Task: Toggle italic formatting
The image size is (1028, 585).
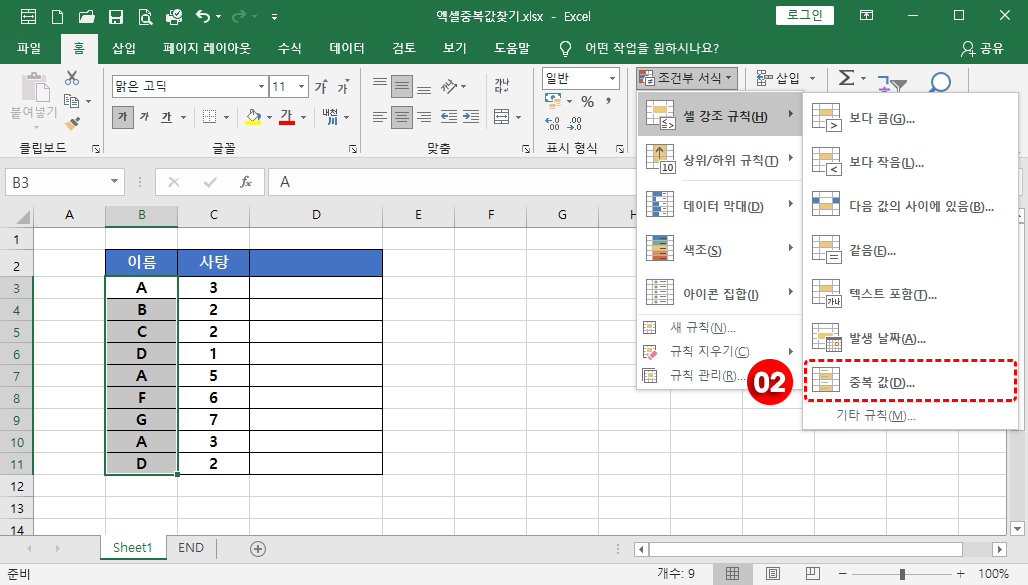Action: (146, 117)
